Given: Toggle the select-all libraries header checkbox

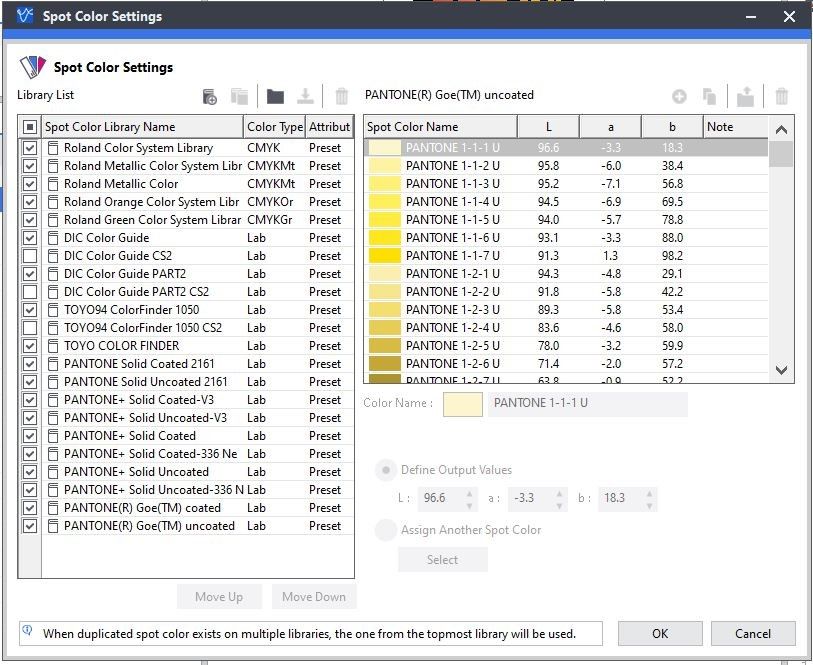Looking at the screenshot, I should click(30, 127).
